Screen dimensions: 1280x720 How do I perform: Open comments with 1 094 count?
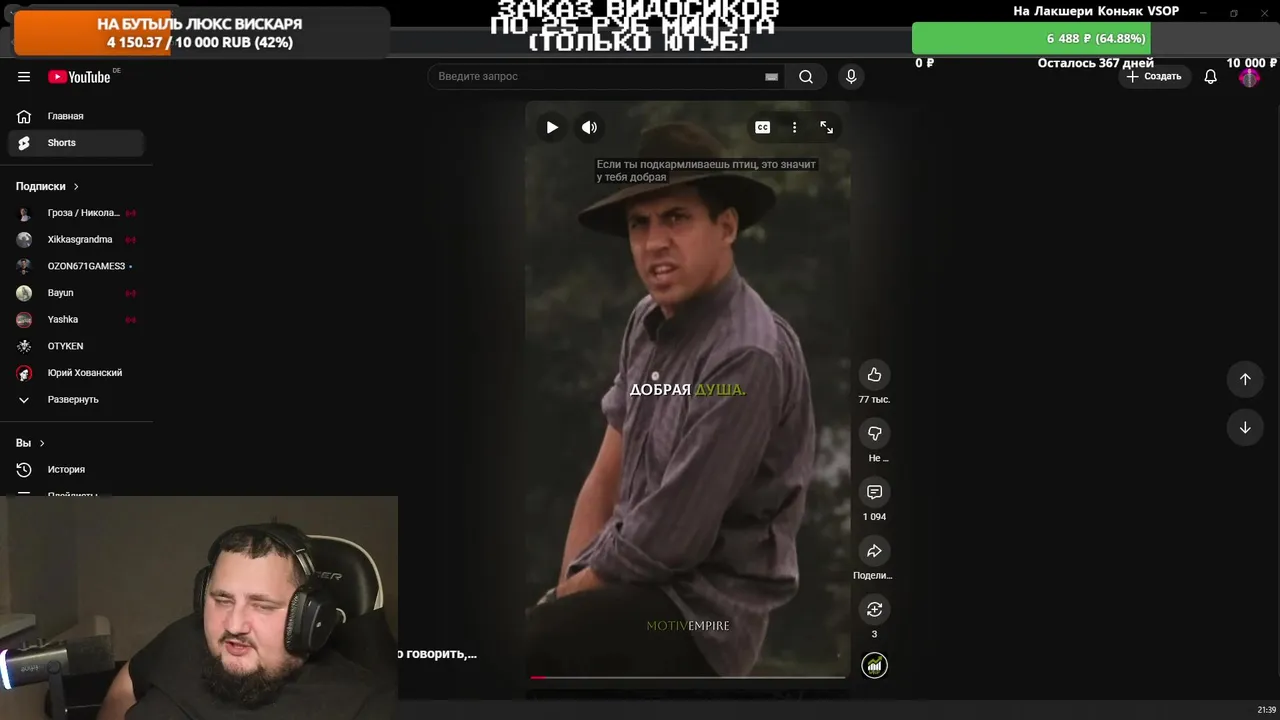[x=874, y=492]
